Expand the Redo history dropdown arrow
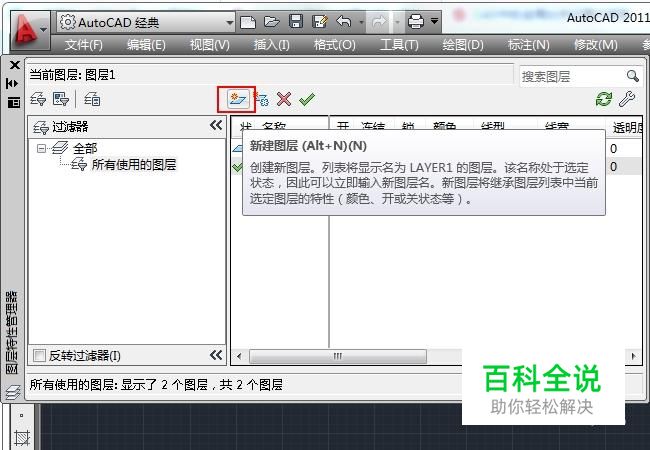Image resolution: width=650 pixels, height=450 pixels. (397, 22)
